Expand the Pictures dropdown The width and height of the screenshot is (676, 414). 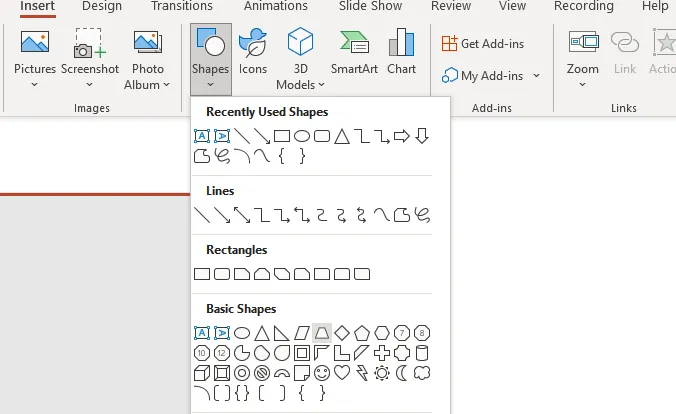[35, 84]
